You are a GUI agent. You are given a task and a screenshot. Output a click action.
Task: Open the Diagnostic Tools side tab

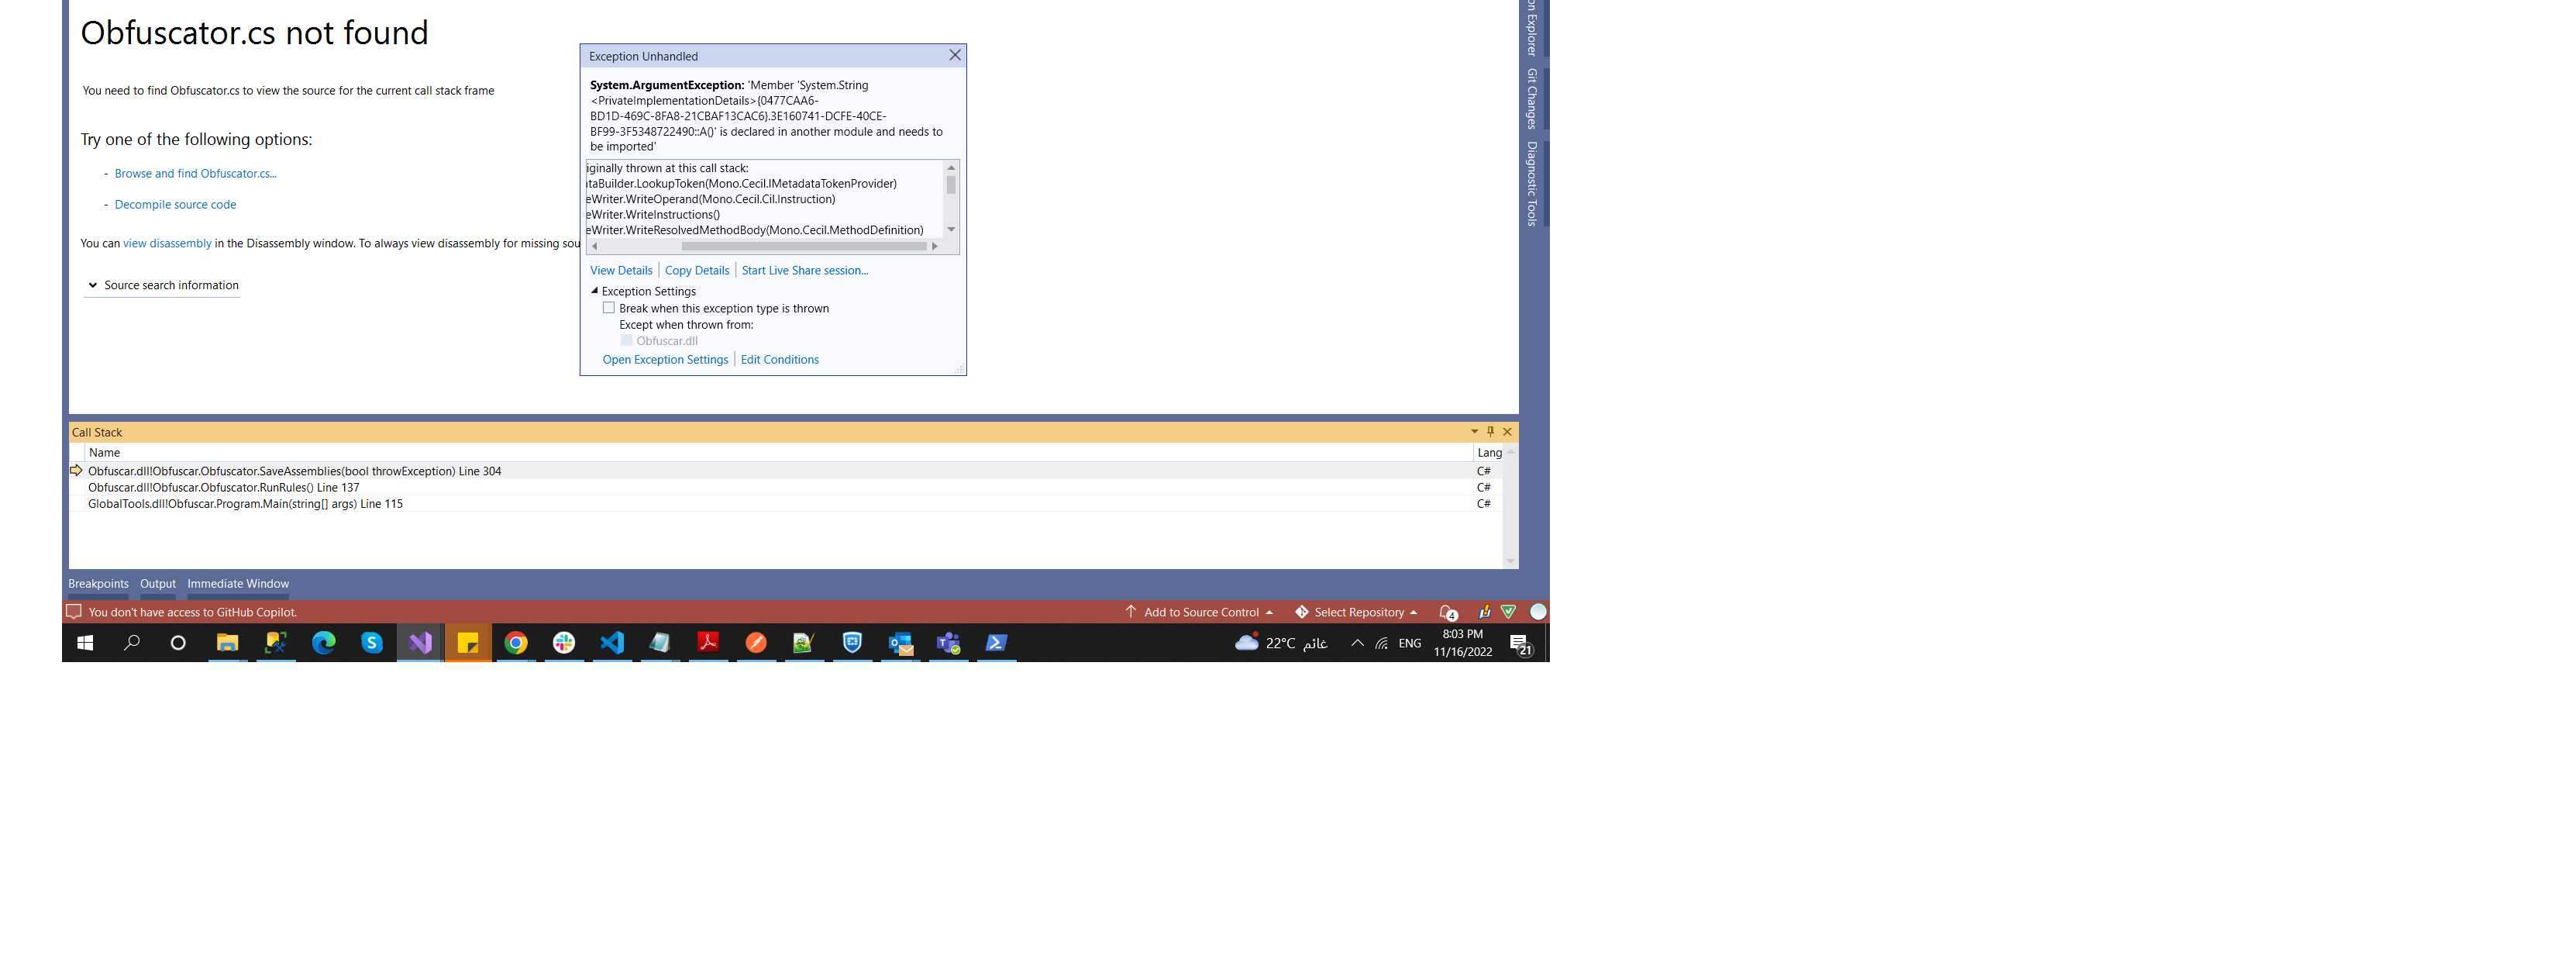pos(1531,184)
